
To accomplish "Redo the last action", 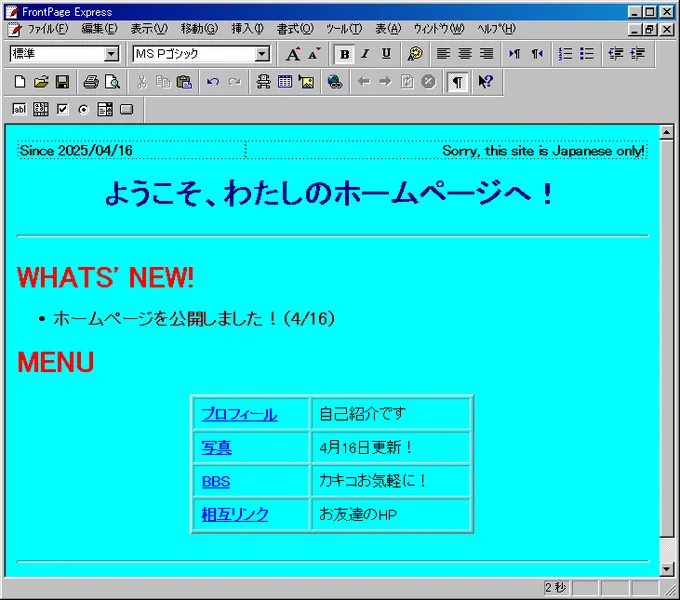I will click(x=234, y=82).
